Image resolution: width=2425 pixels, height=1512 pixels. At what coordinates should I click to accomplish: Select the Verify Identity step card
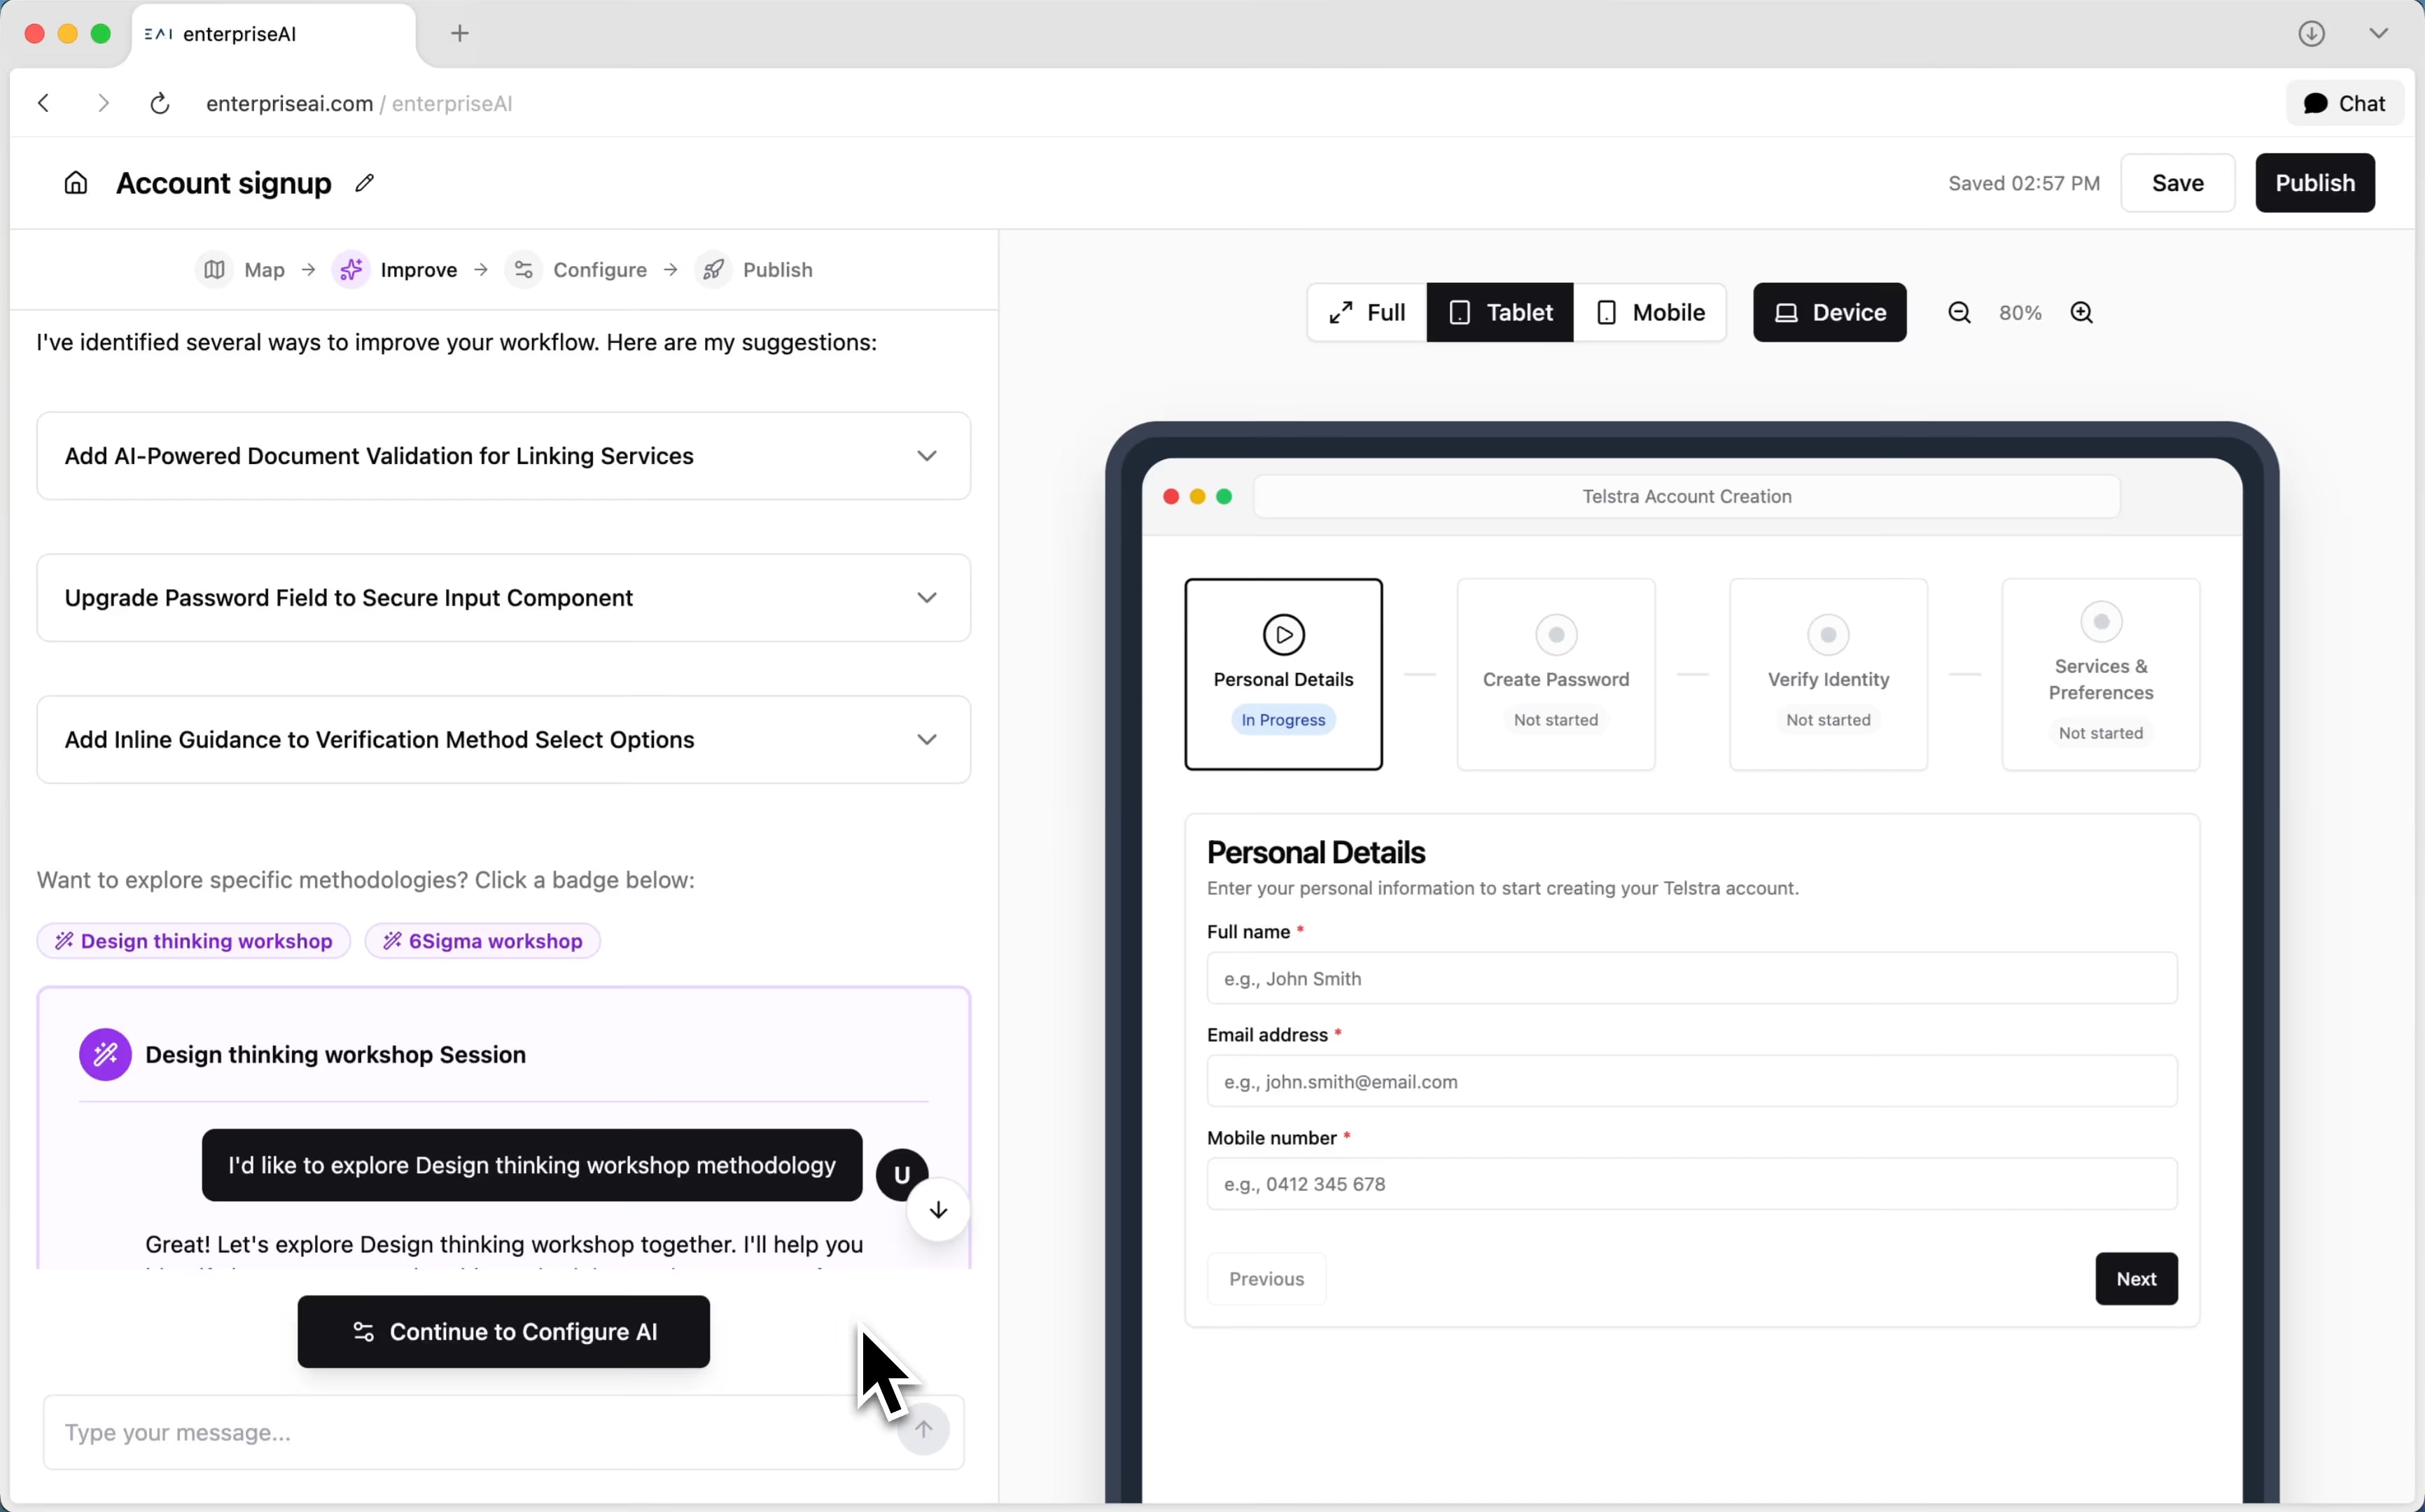click(x=1829, y=674)
